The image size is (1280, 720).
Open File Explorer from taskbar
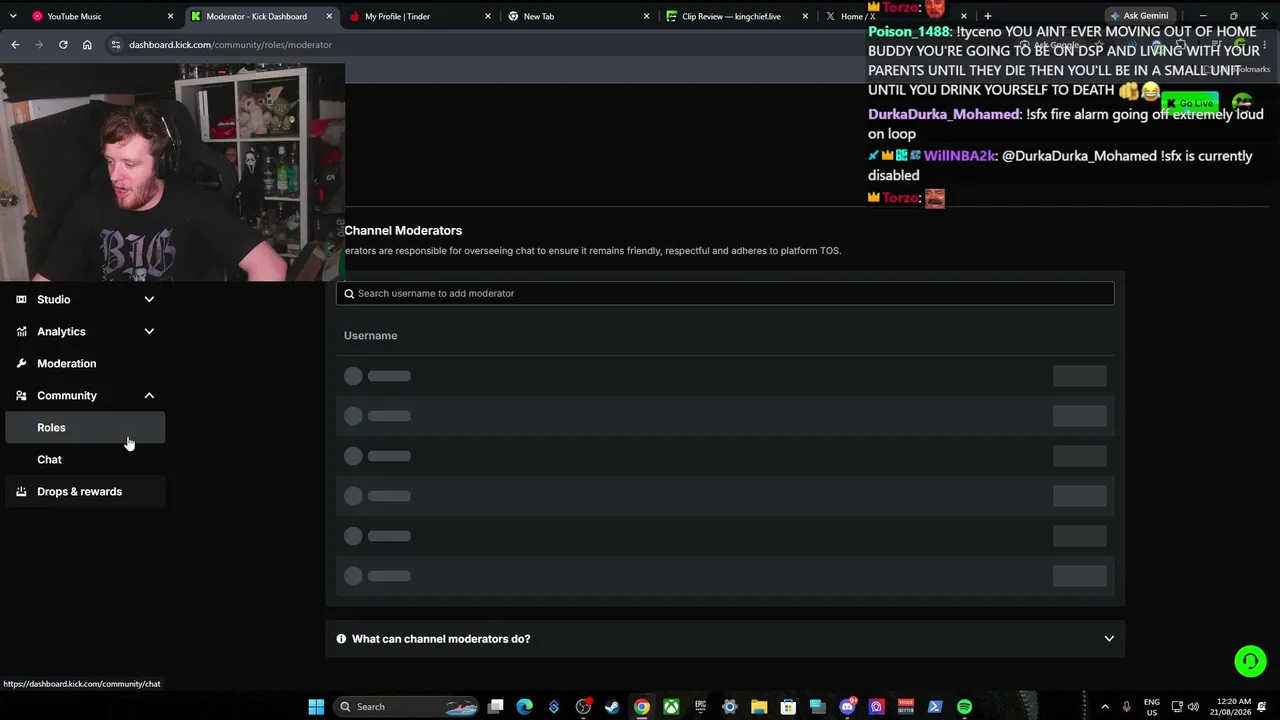click(759, 707)
